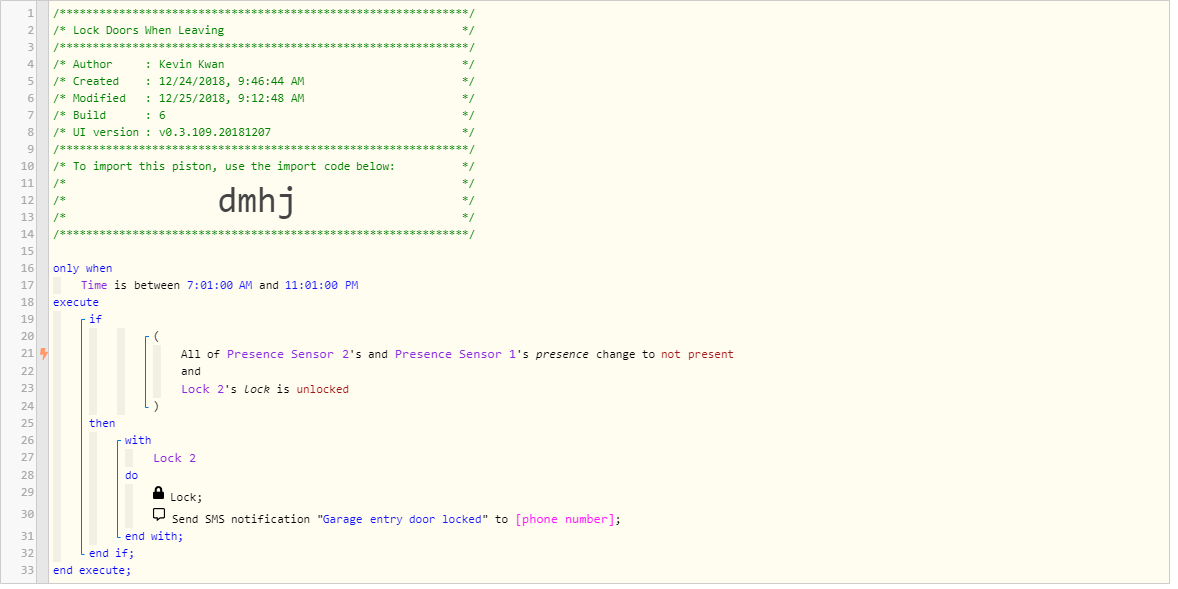Click the red 'unlocked' value

[322, 389]
